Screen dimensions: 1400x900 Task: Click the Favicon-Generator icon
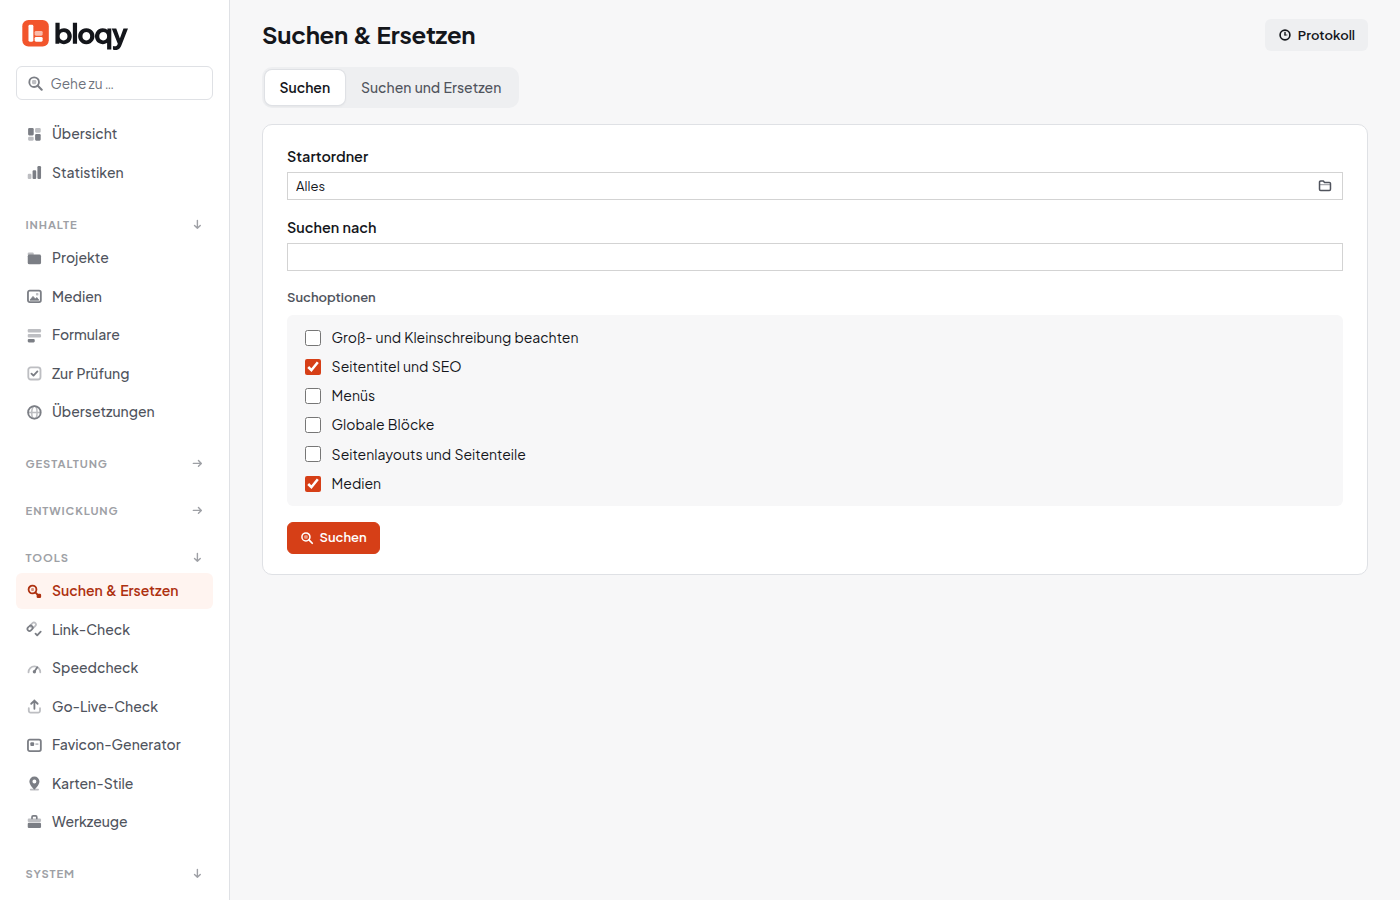point(34,745)
